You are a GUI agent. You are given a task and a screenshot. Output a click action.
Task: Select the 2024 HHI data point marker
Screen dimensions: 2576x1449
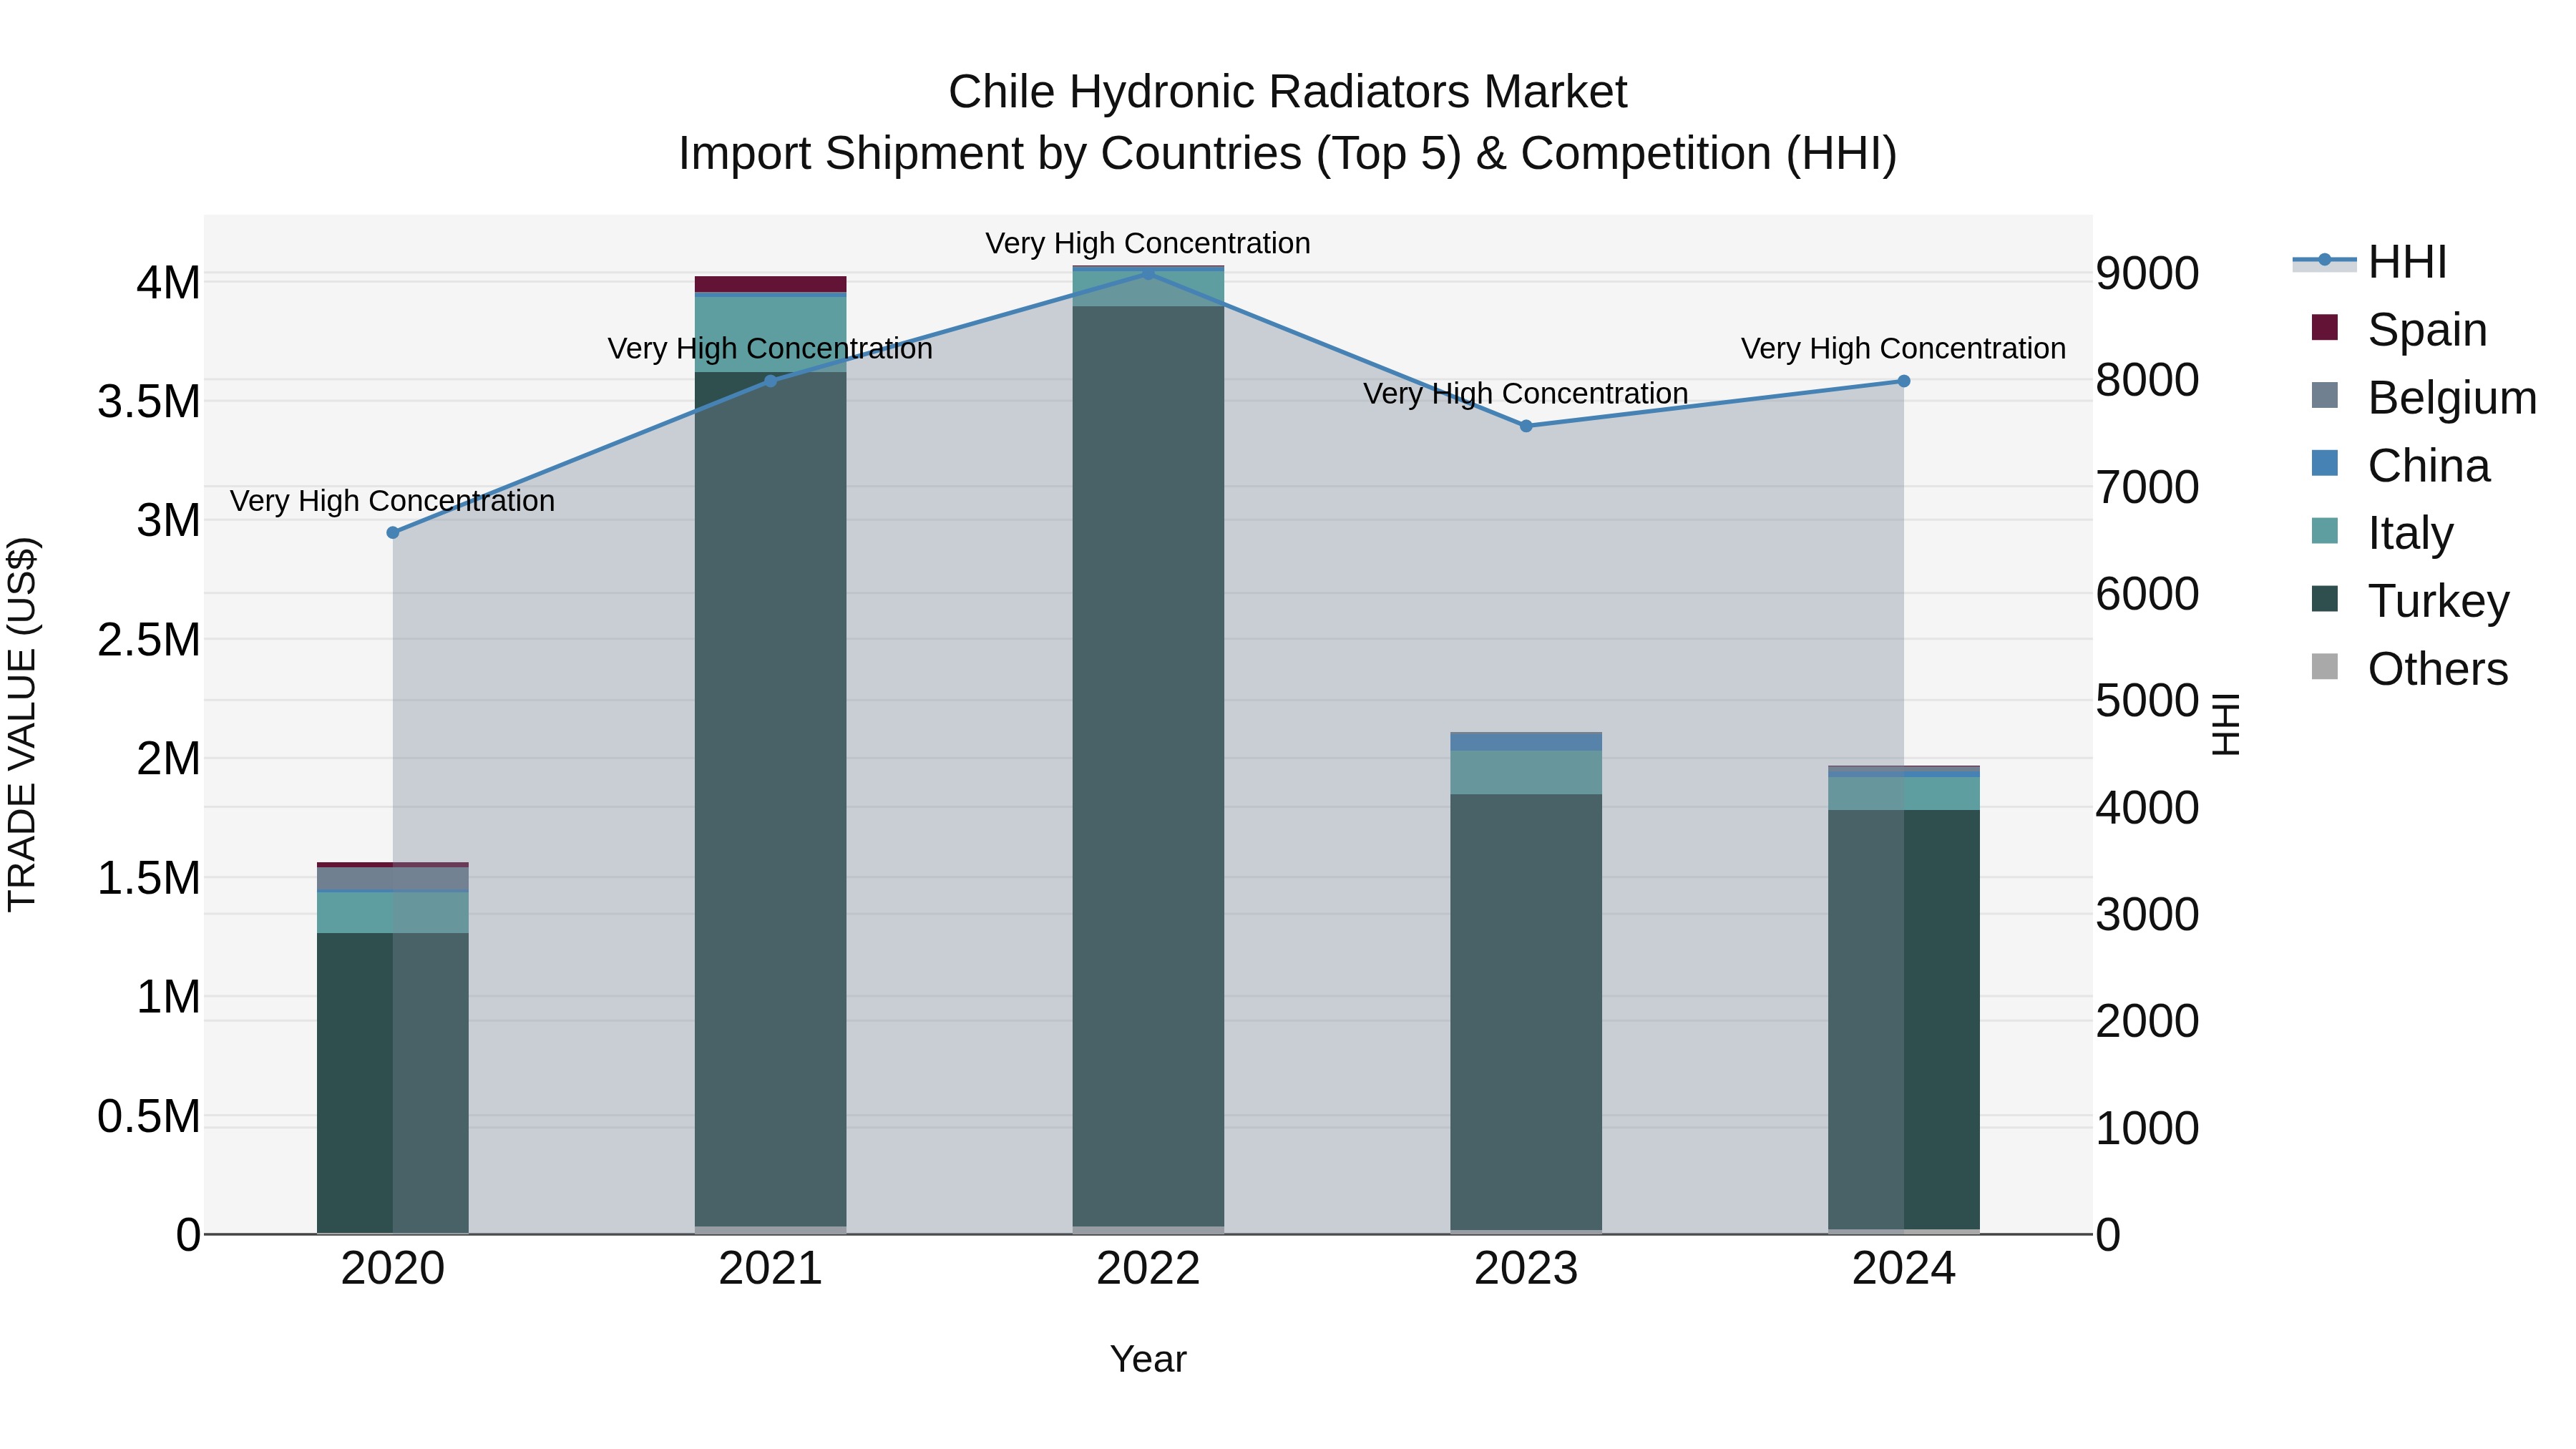(x=1904, y=381)
